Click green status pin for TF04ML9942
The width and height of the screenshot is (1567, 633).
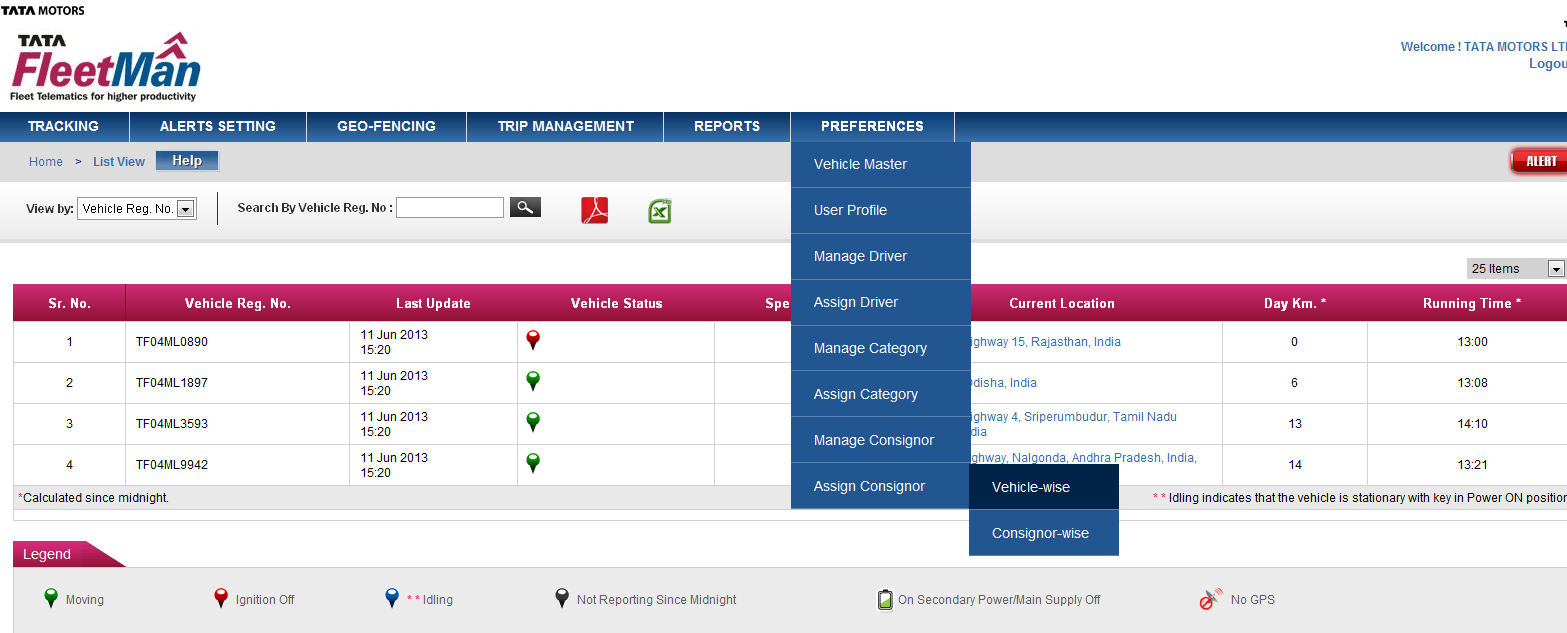point(533,464)
